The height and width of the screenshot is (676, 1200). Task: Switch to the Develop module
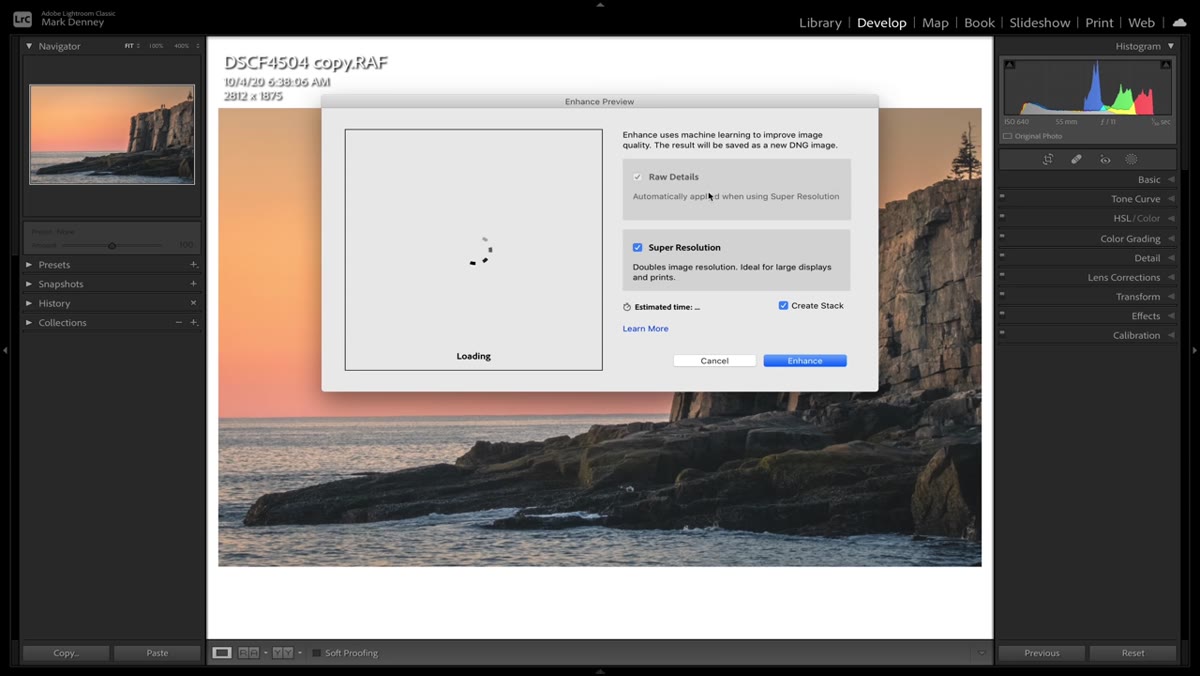coord(882,22)
